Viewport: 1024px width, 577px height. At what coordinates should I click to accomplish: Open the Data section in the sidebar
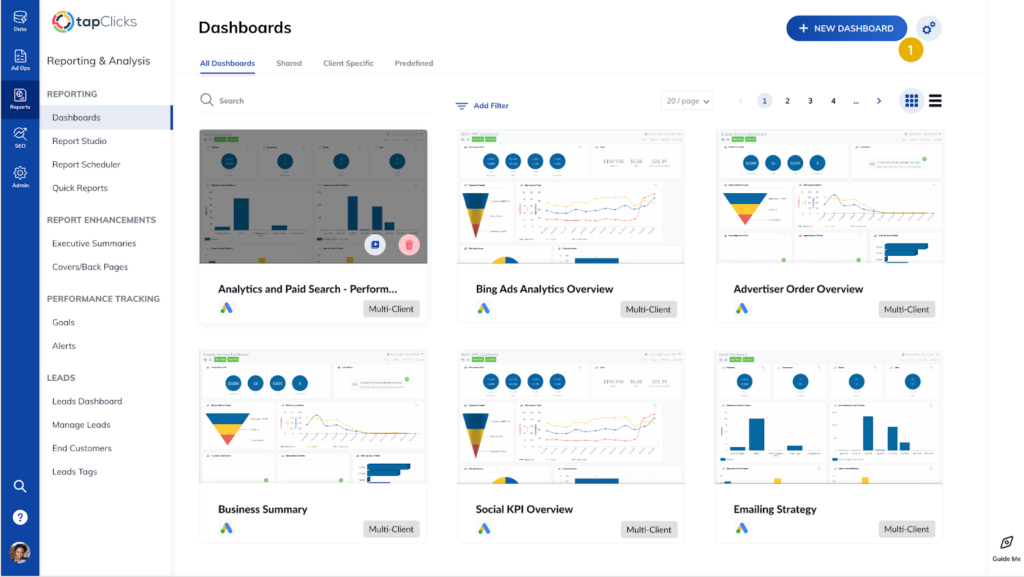pyautogui.click(x=20, y=18)
